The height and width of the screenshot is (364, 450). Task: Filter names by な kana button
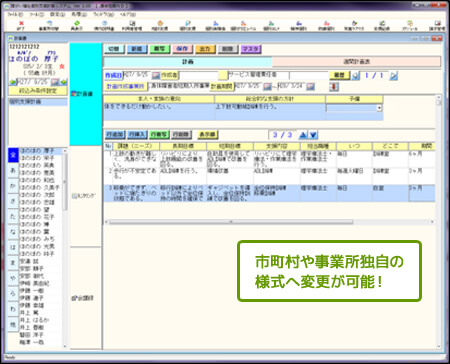tap(13, 232)
